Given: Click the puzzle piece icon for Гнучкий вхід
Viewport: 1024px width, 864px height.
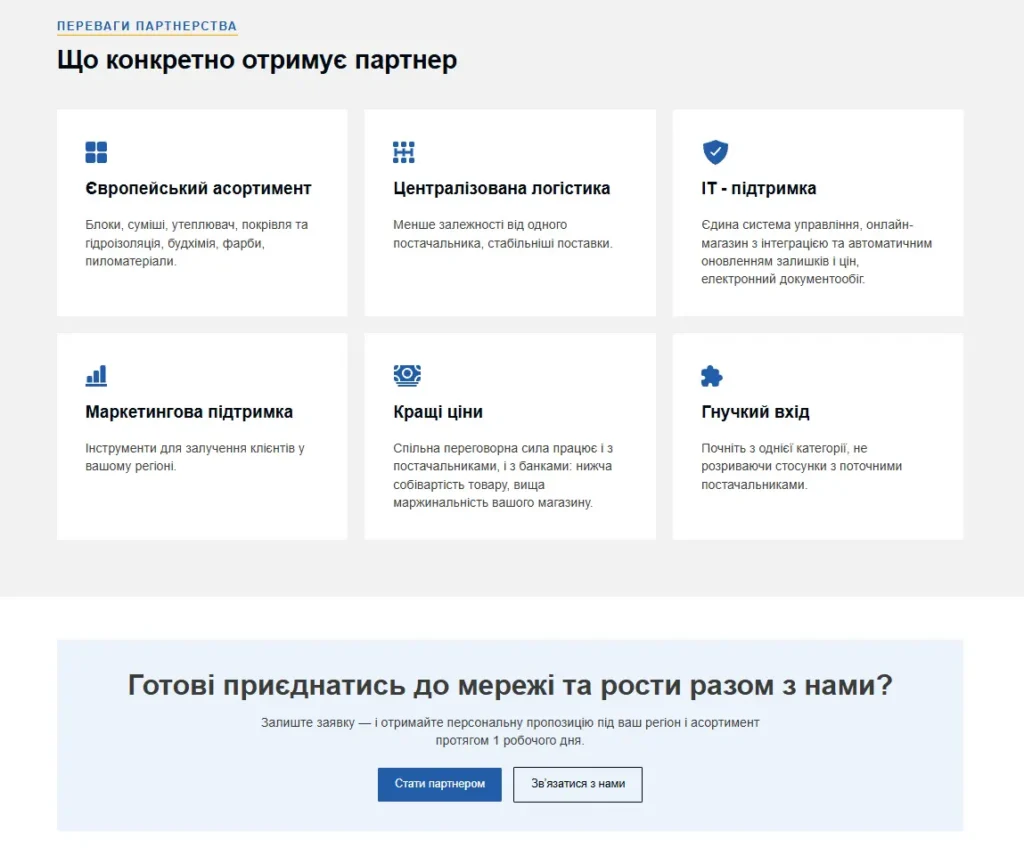Looking at the screenshot, I should 712,376.
